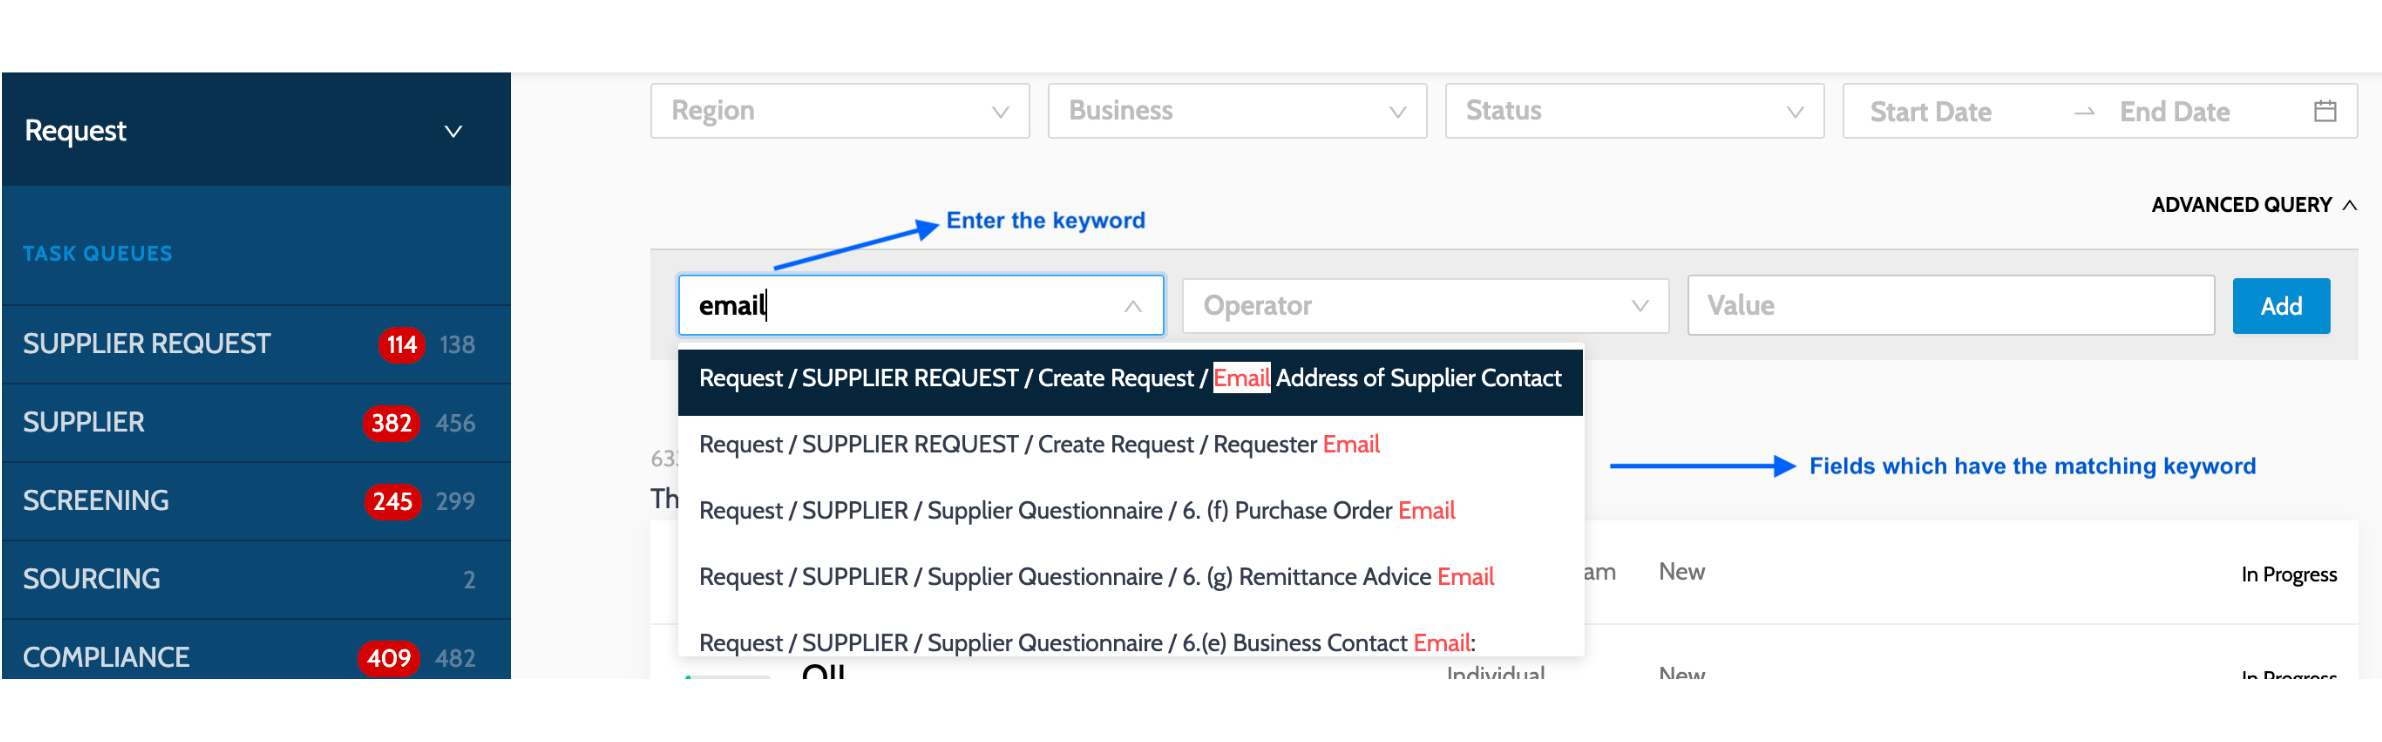Collapse the email field search caret
Screen dimensions: 2382x742
click(x=1133, y=306)
